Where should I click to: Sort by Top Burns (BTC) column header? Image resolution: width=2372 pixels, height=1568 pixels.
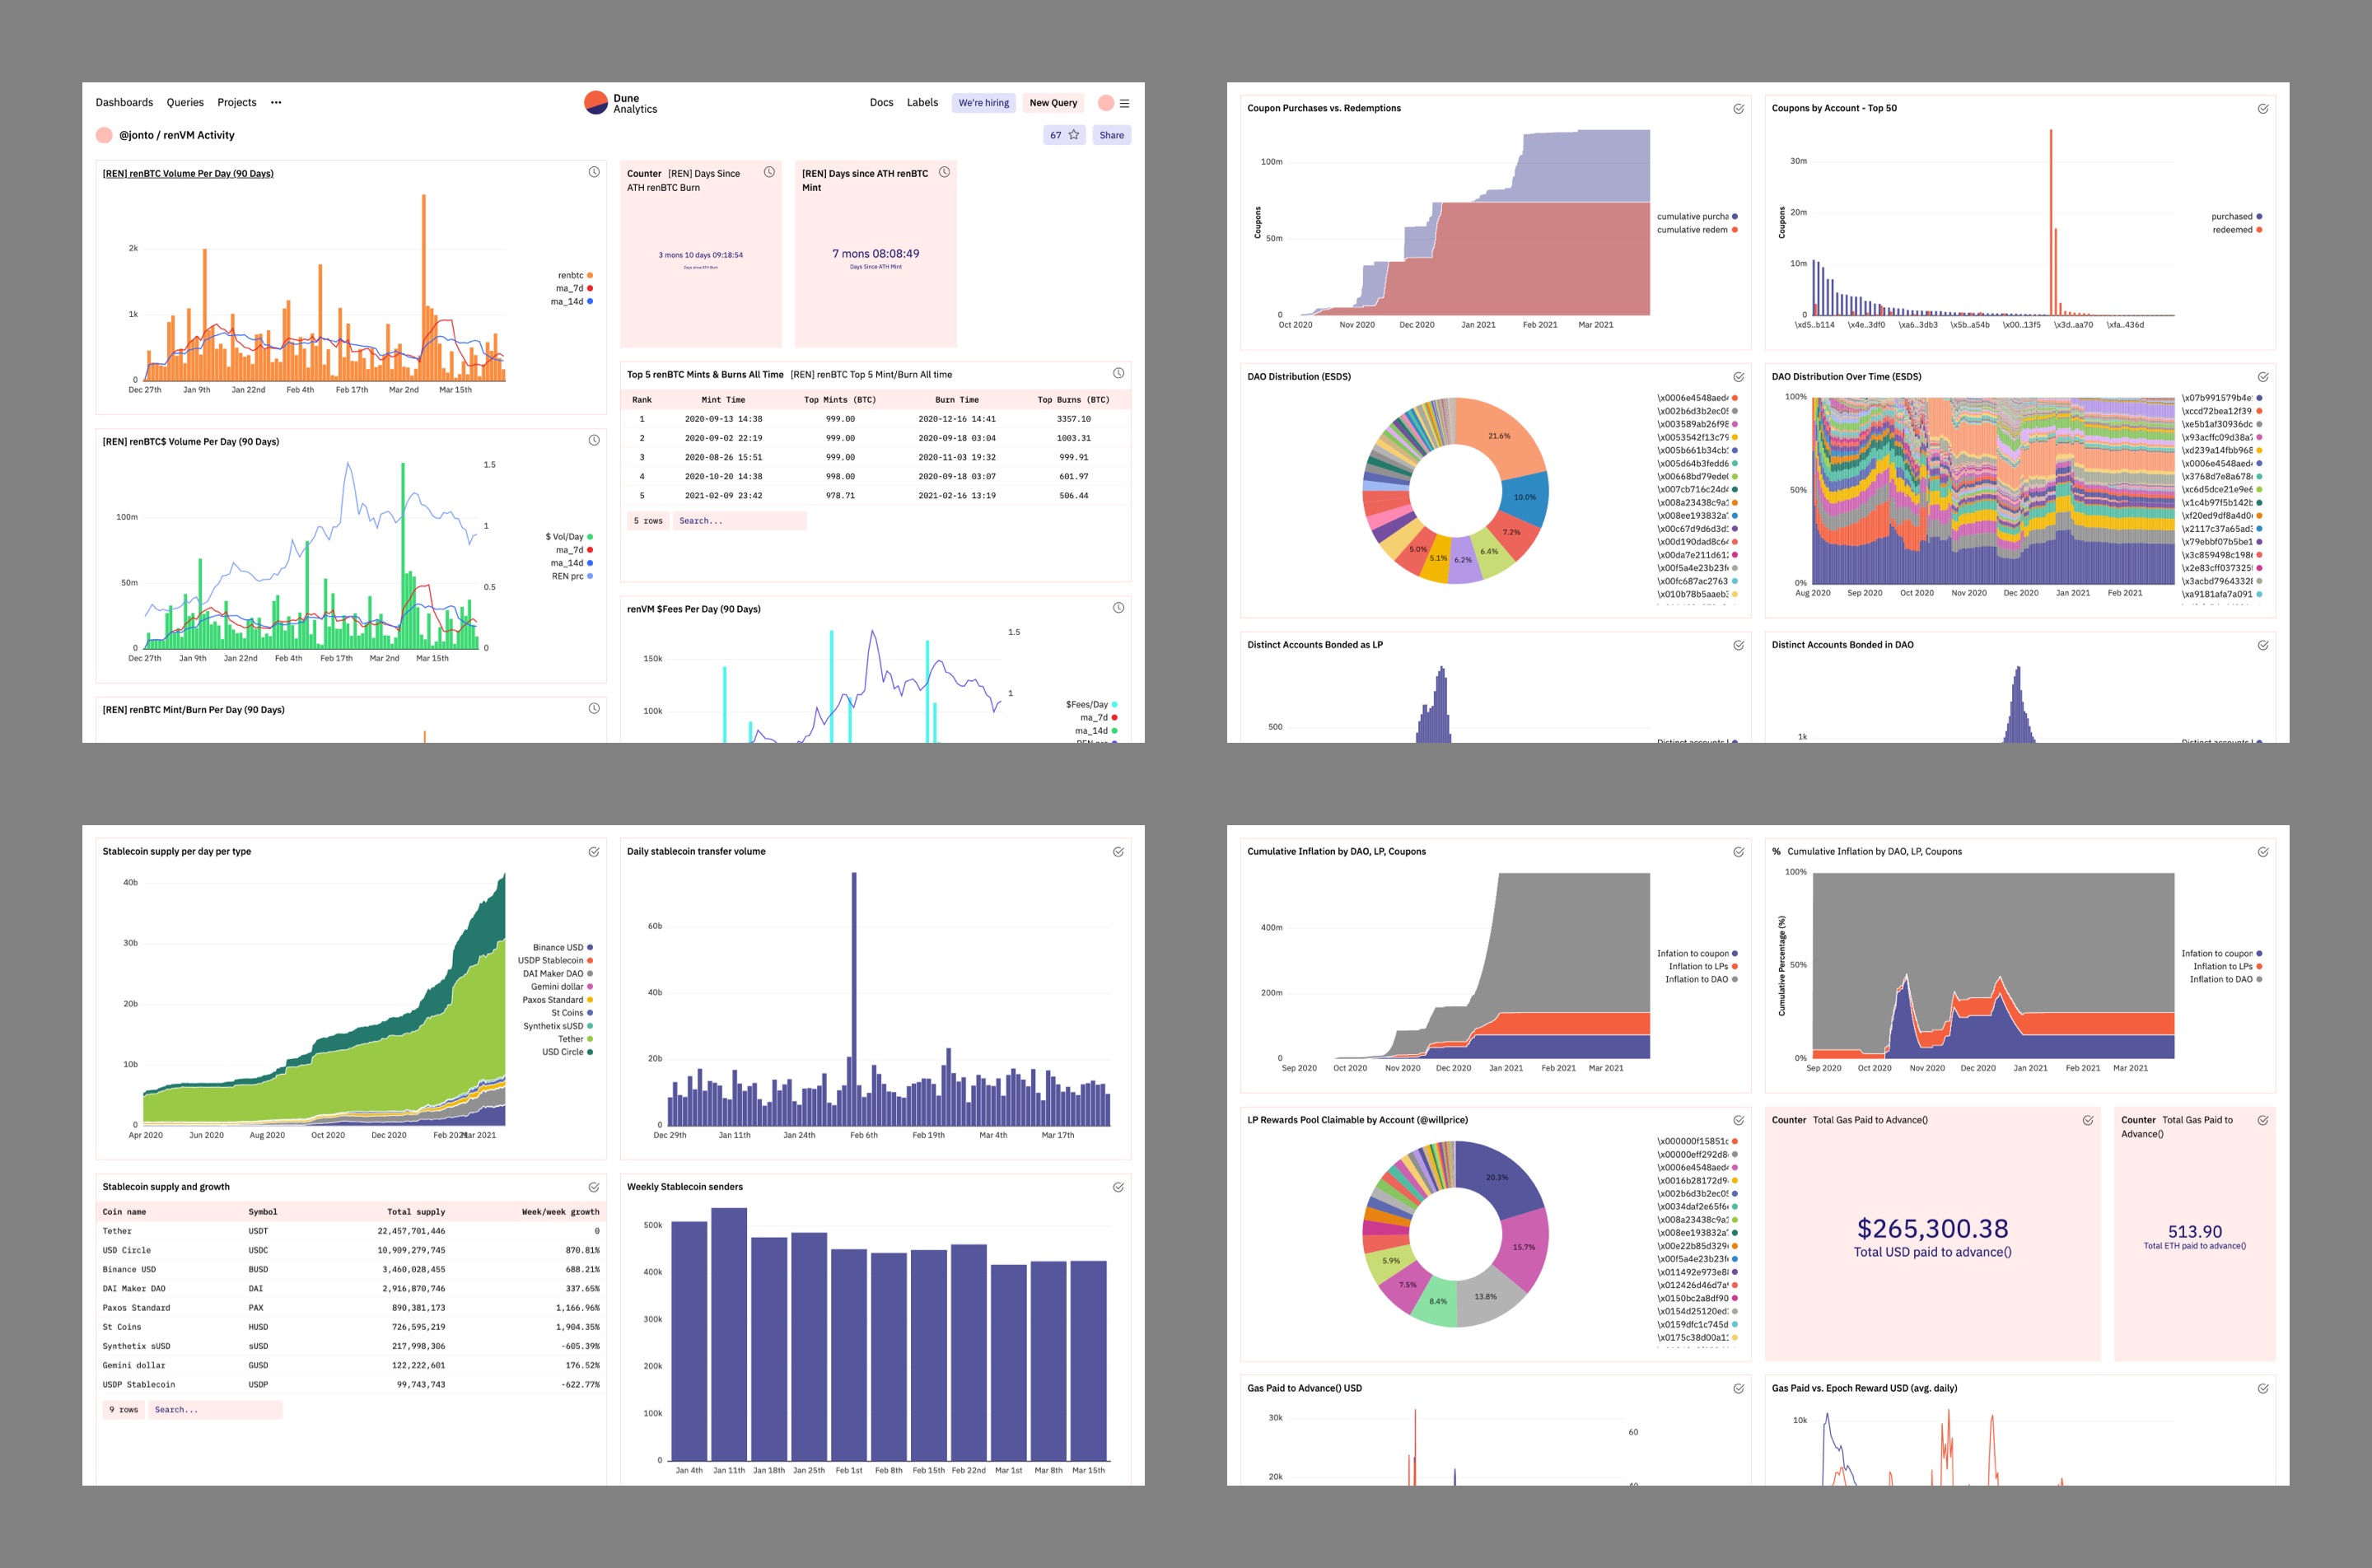[1073, 399]
